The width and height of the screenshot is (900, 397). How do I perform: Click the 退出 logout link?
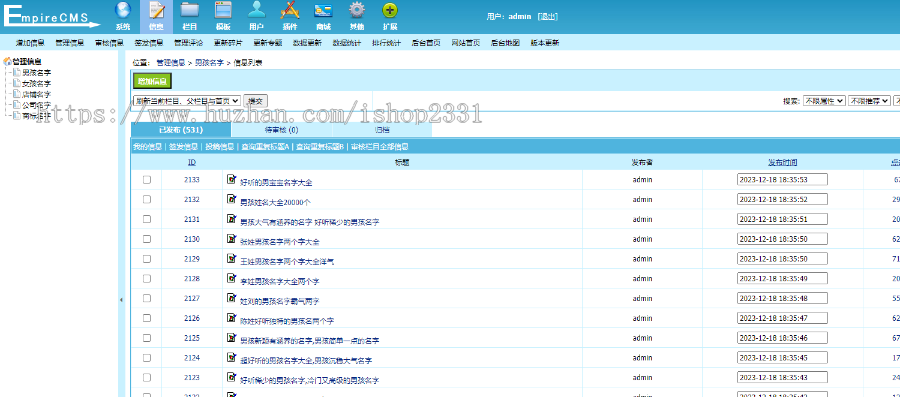[x=547, y=17]
